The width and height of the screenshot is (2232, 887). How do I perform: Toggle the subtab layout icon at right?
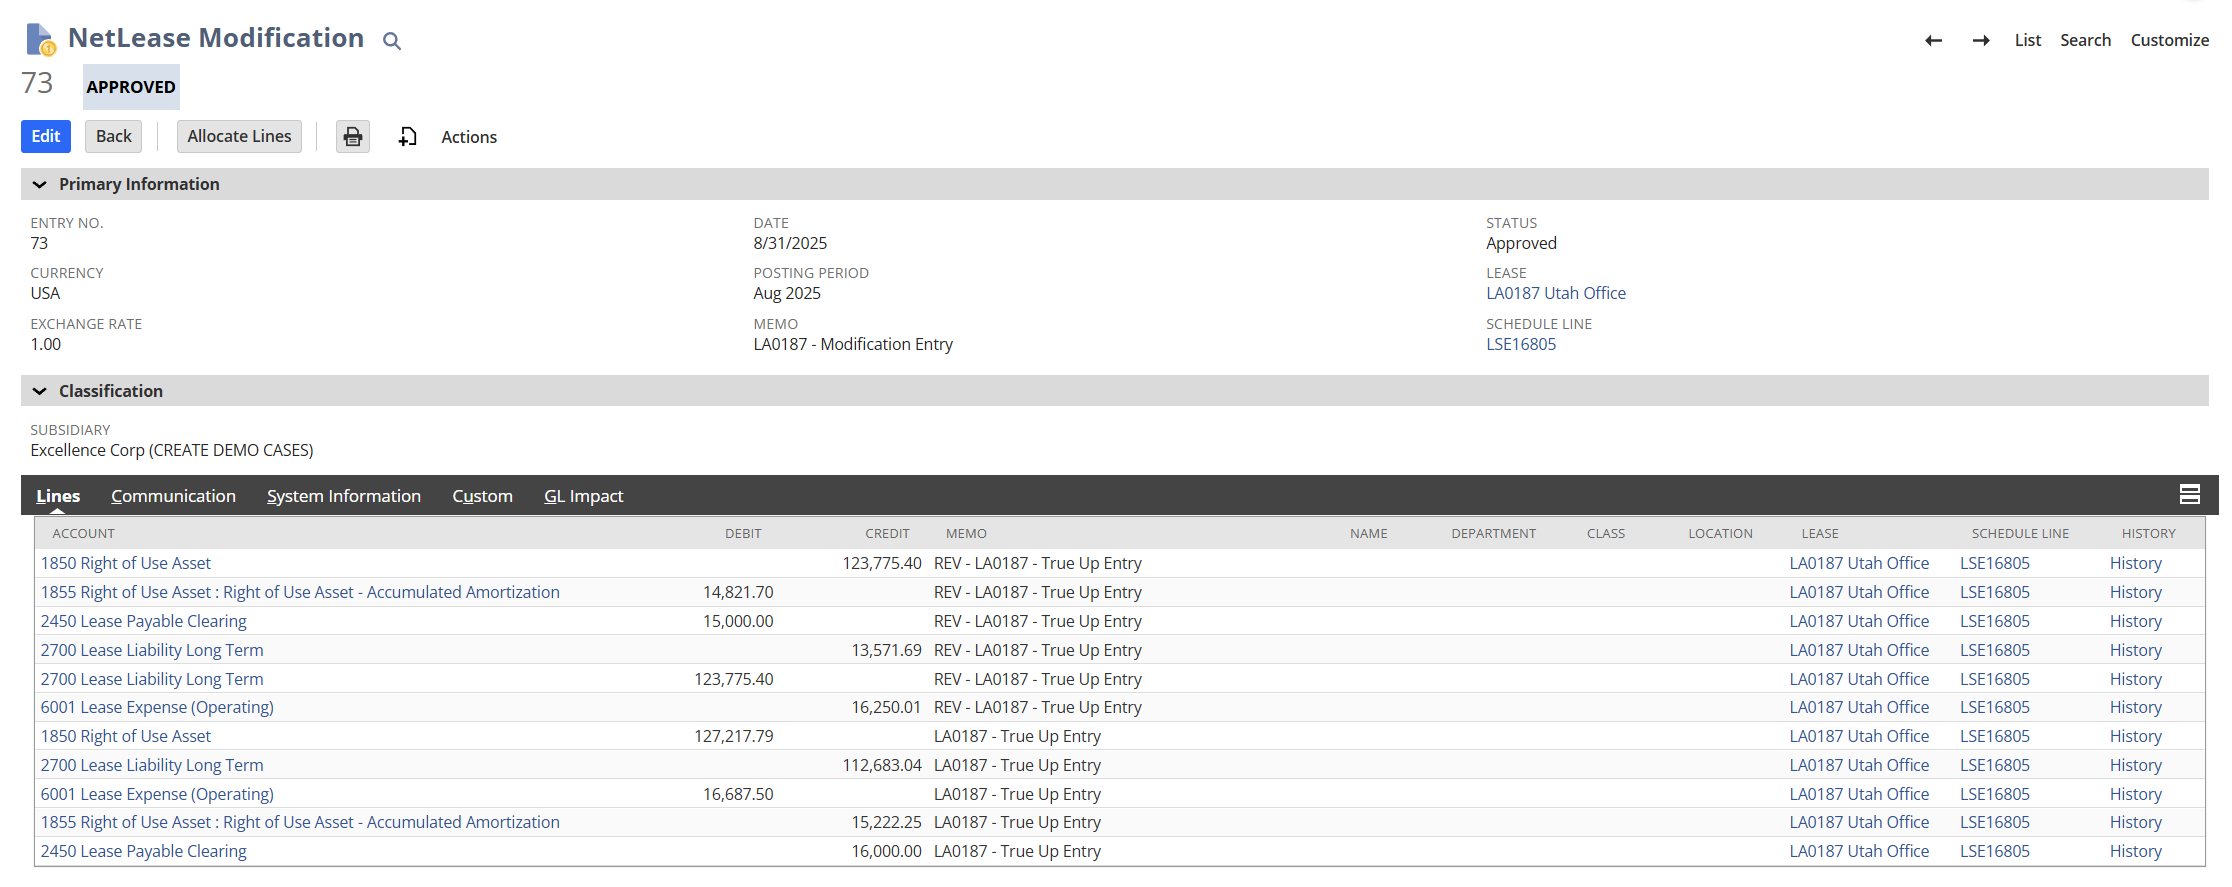point(2189,495)
